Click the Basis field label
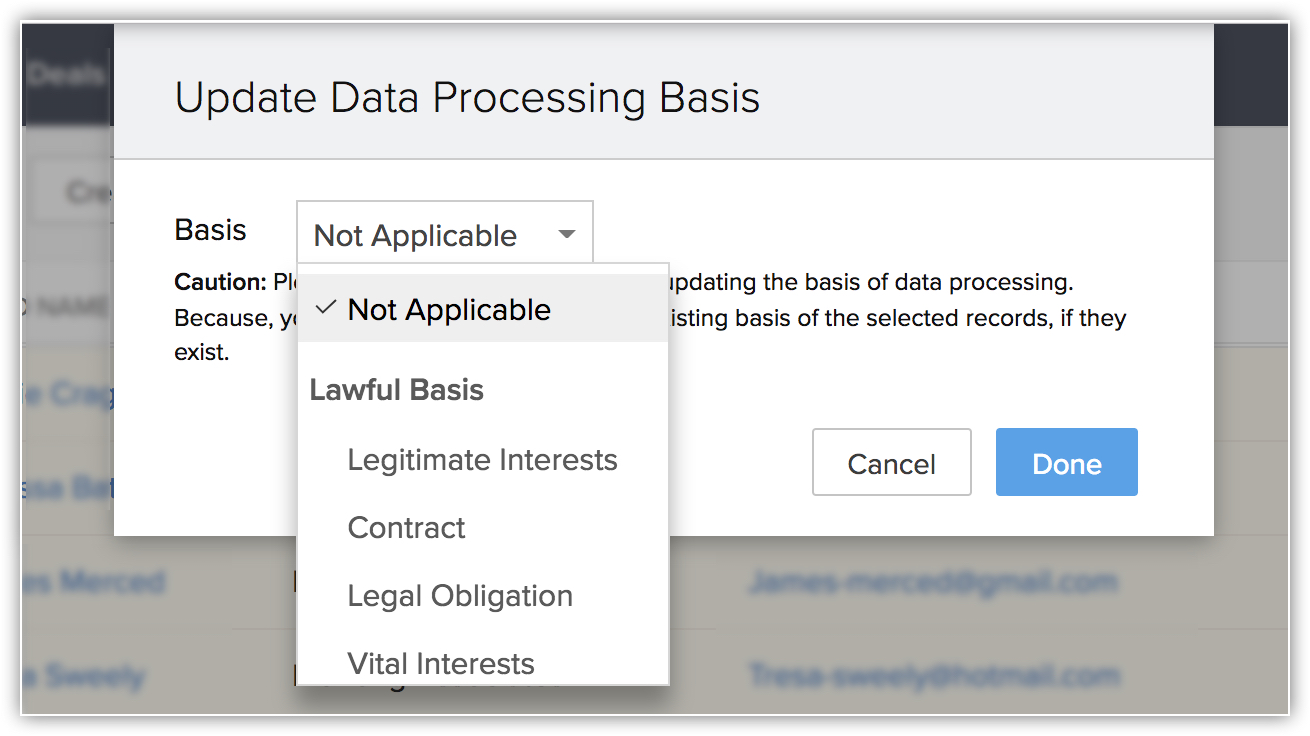Image resolution: width=1310 pixels, height=736 pixels. click(x=210, y=230)
